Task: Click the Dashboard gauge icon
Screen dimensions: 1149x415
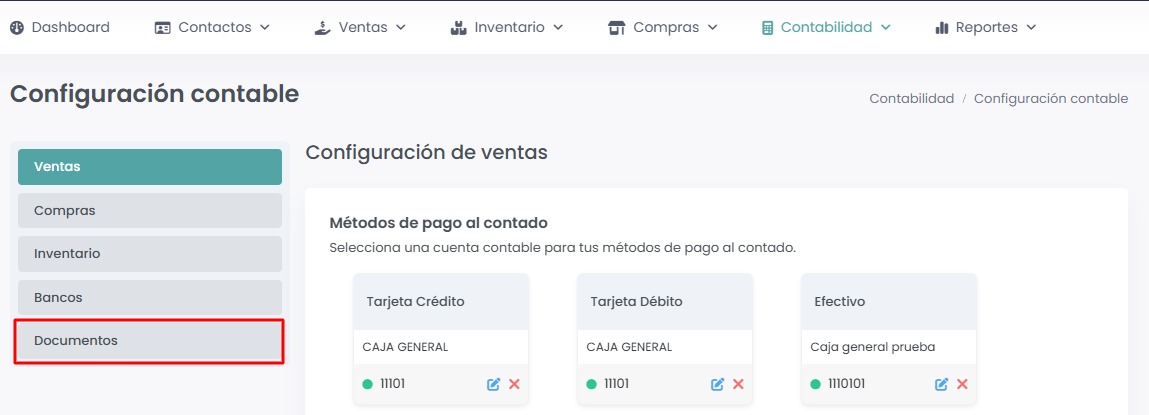Action: pyautogui.click(x=17, y=28)
